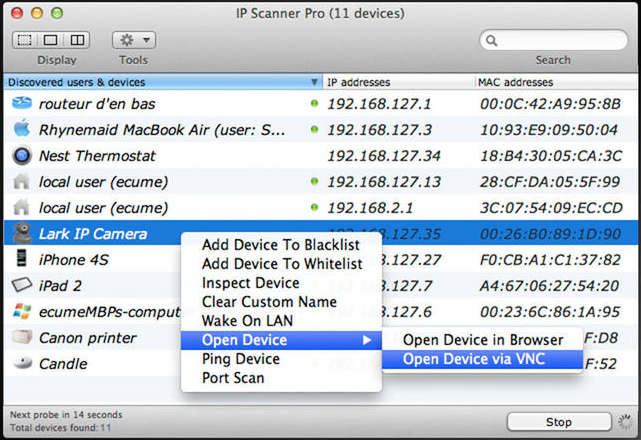Select the split-pane Display icon

(77, 40)
